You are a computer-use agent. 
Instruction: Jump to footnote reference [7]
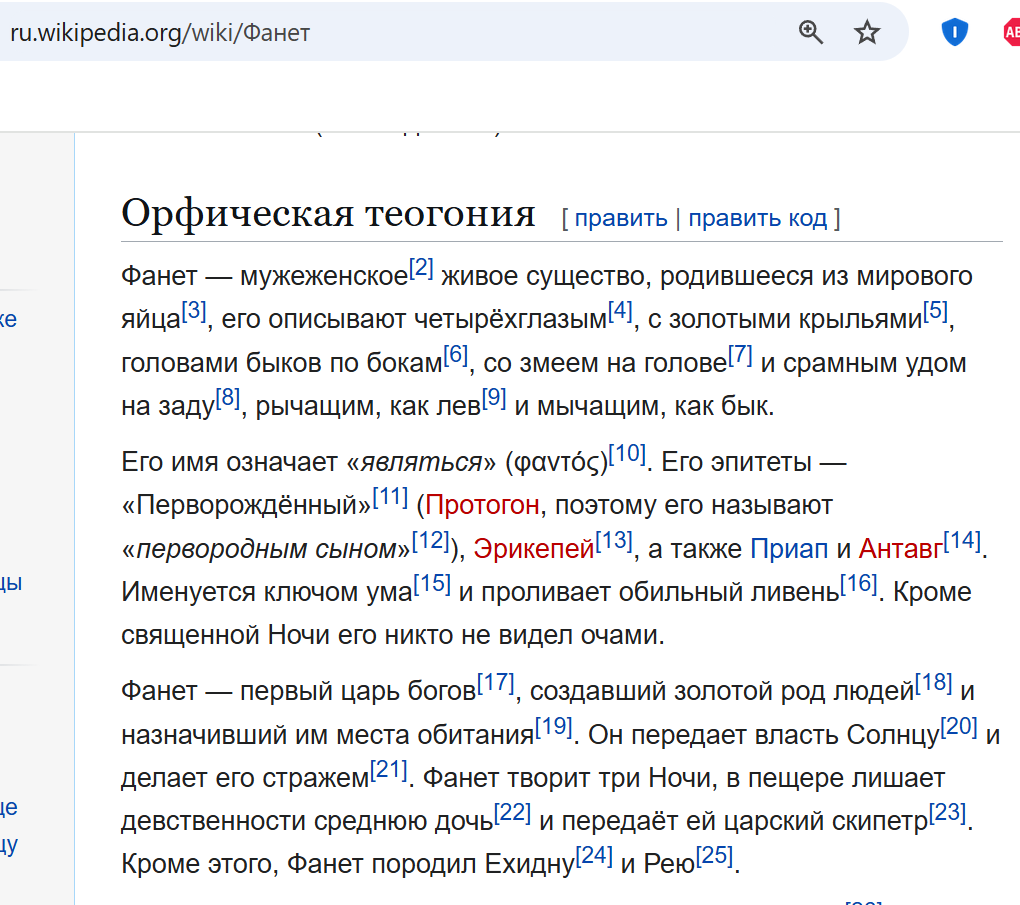point(740,355)
